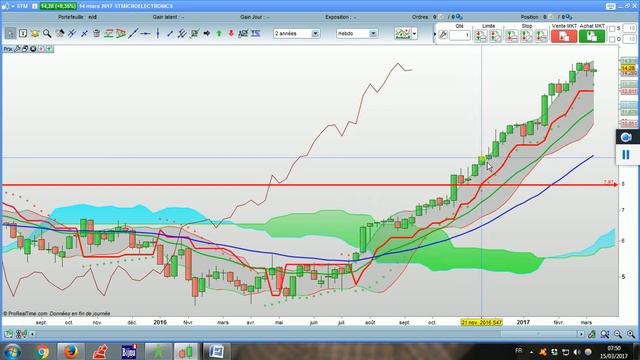This screenshot has width=640, height=360.
Task: Click the zoom out magnifier at bottom right
Action: click(x=618, y=335)
